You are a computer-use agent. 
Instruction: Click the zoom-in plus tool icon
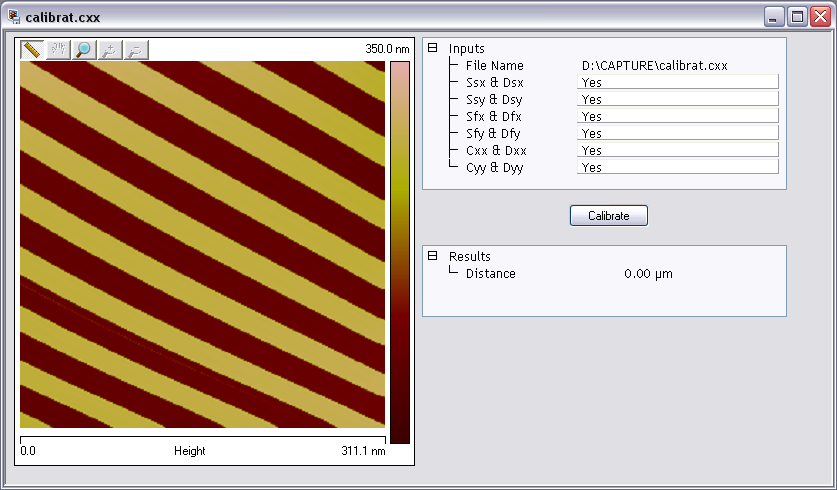(110, 50)
